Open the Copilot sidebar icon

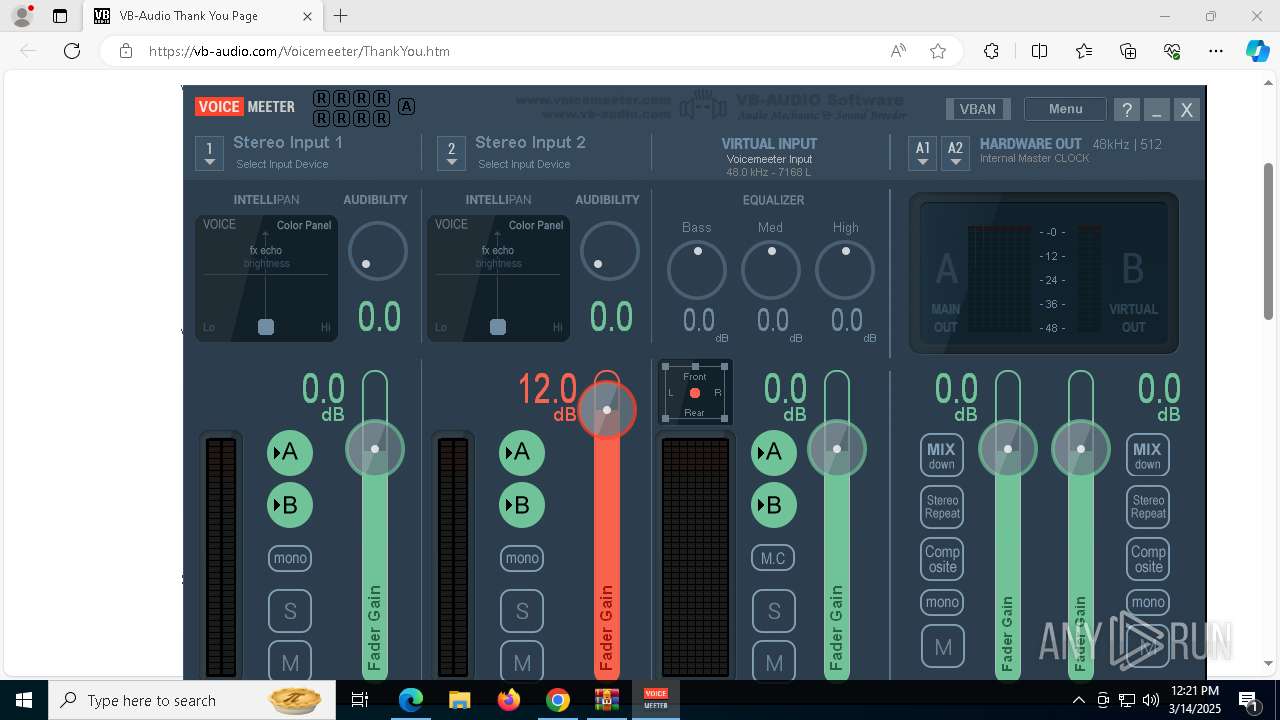coord(1257,51)
